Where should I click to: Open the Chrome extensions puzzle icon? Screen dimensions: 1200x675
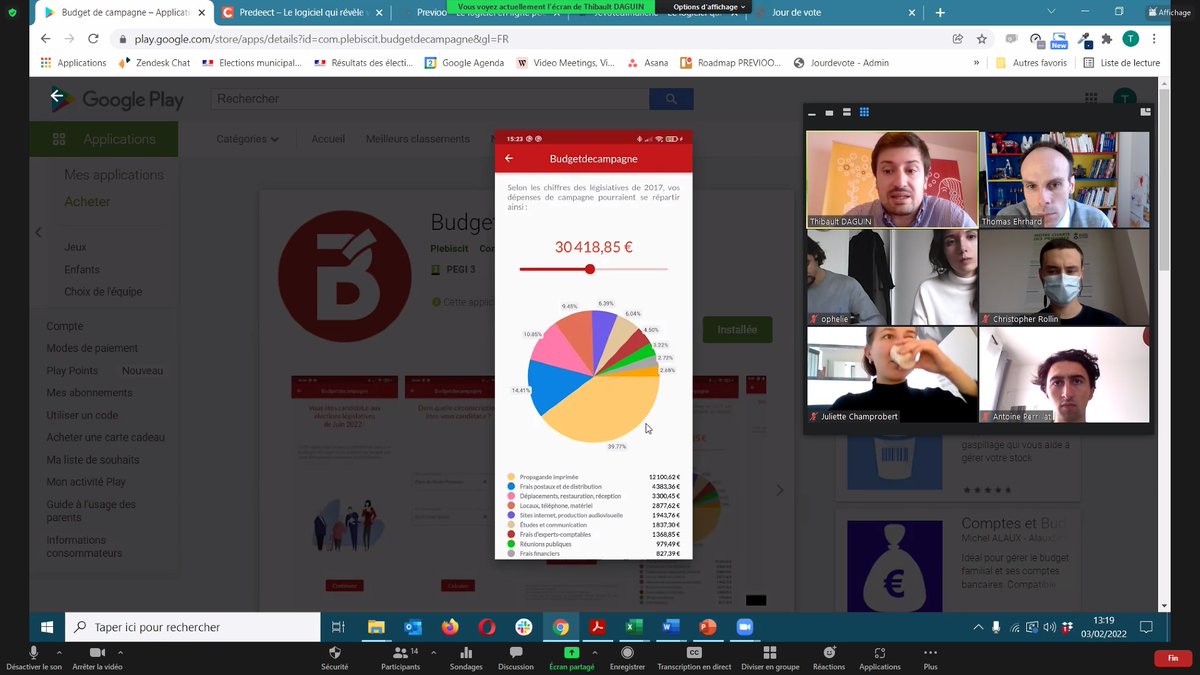point(1107,39)
